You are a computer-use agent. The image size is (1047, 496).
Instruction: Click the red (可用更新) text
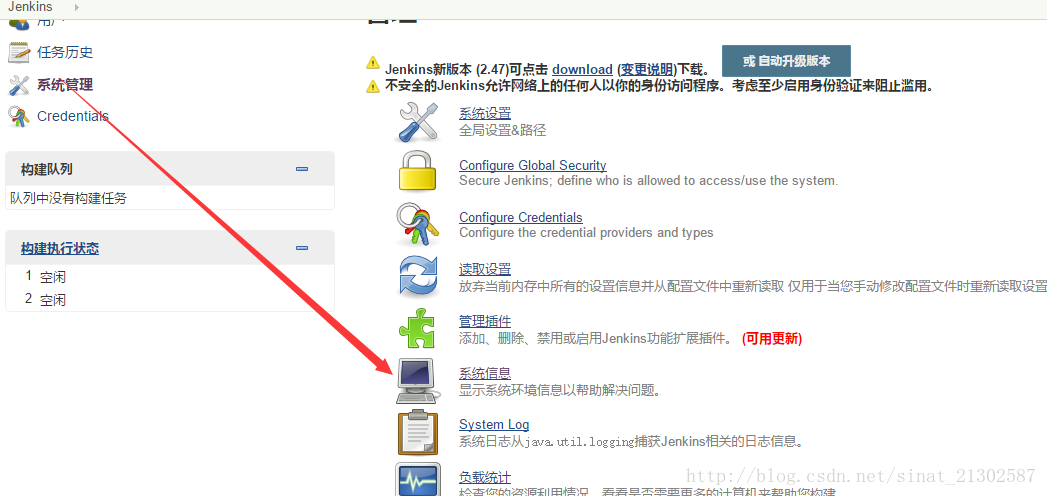click(x=772, y=338)
